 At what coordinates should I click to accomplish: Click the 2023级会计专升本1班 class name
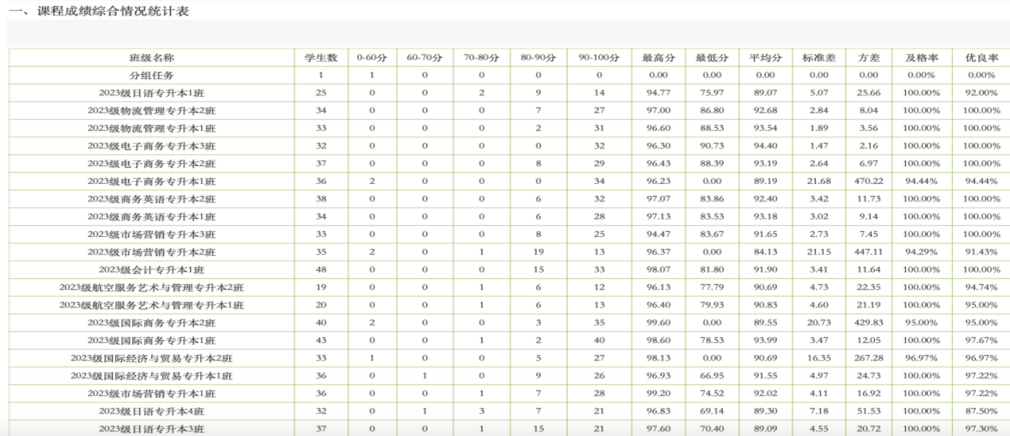[151, 270]
